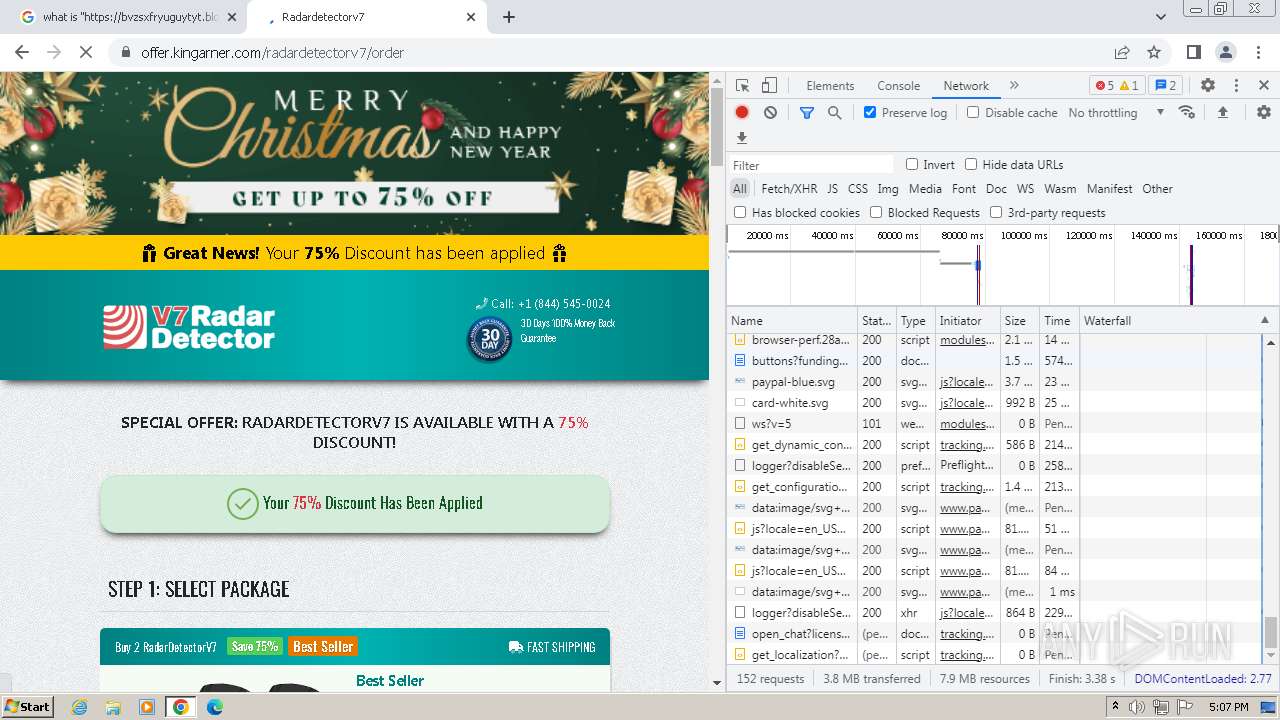Open DevTools customize three-dot menu
The height and width of the screenshot is (720, 1280).
(1236, 86)
